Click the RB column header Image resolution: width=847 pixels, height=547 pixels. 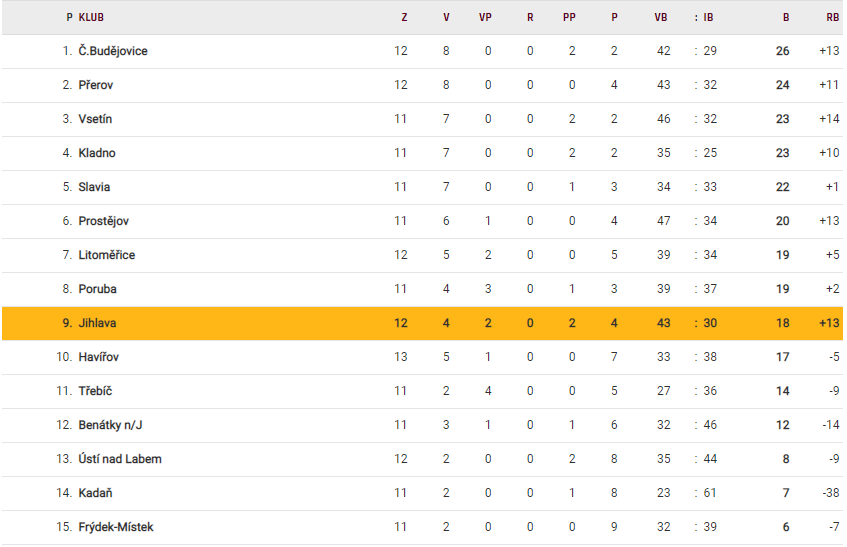832,17
